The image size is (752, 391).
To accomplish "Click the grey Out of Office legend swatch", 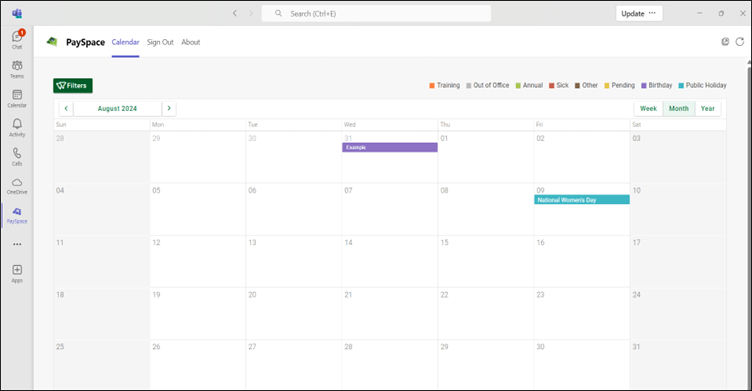I will [469, 85].
